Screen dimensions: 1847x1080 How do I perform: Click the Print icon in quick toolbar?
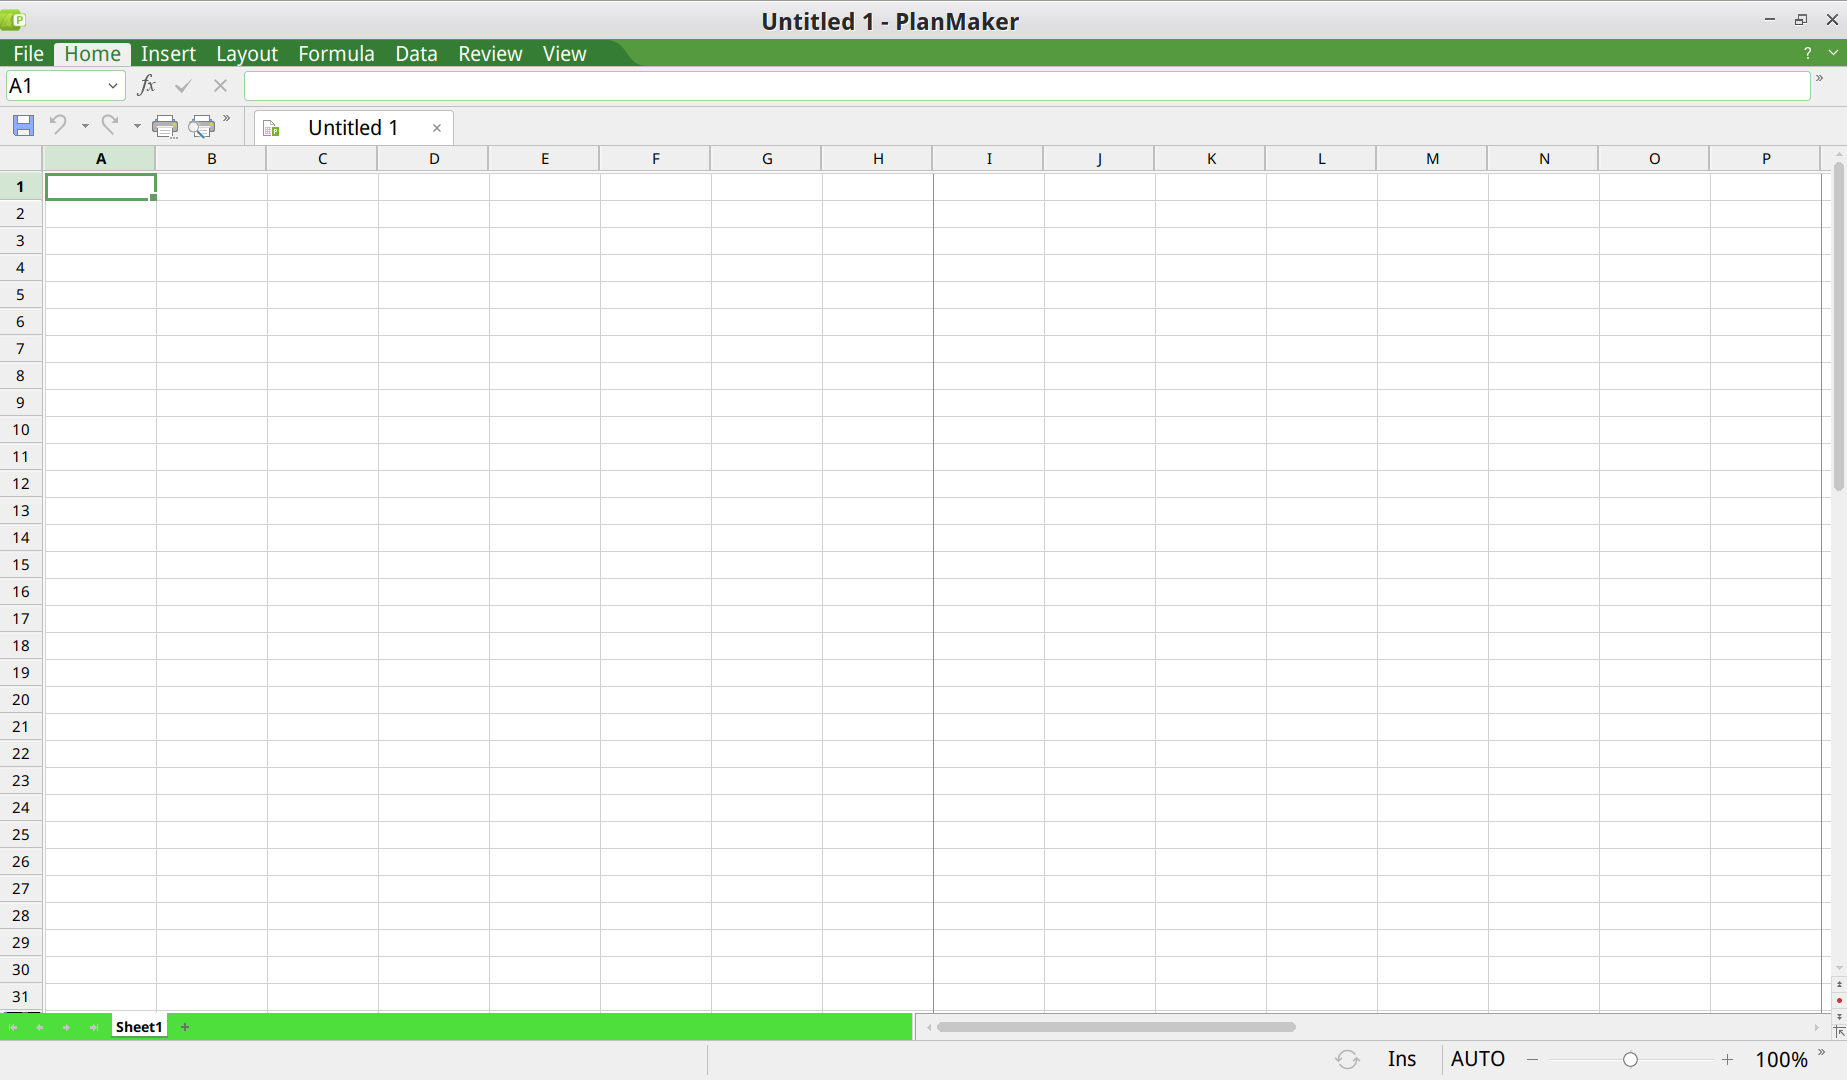click(x=164, y=126)
